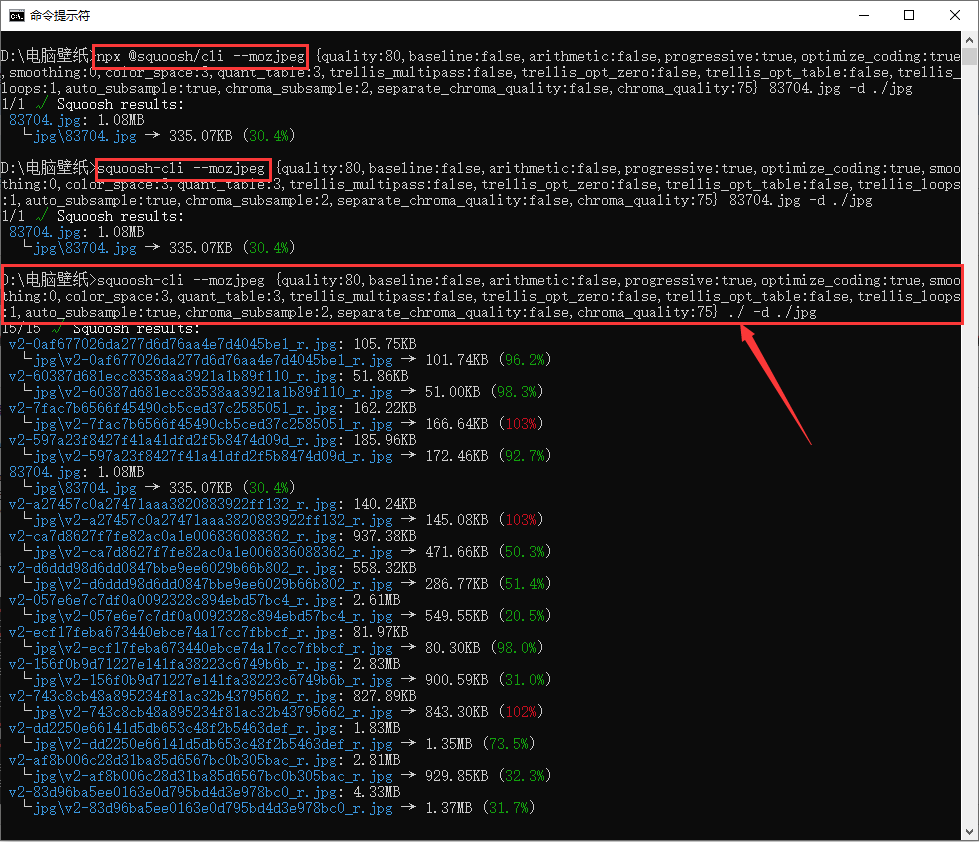Image resolution: width=979 pixels, height=842 pixels.
Task: Click the original size 558.32KB
Action: pyautogui.click(x=385, y=567)
